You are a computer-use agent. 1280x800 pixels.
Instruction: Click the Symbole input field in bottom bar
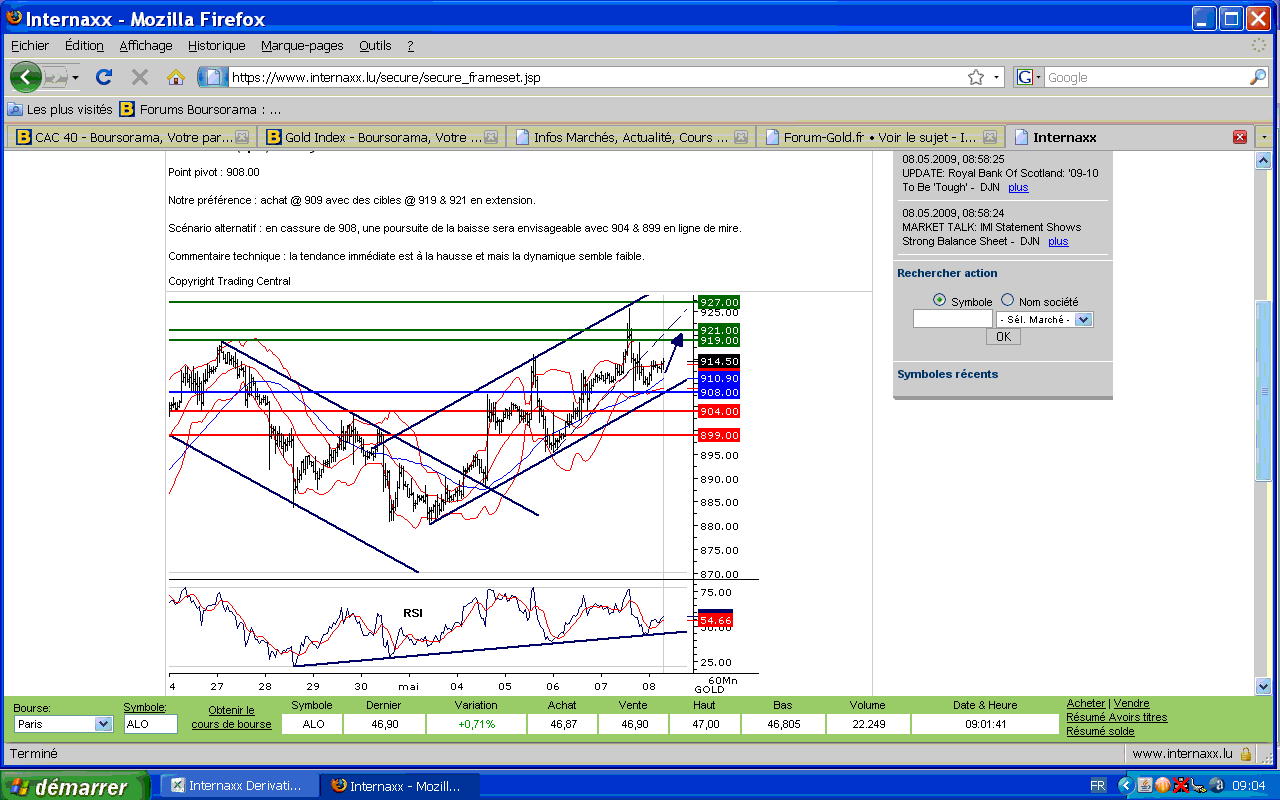pos(148,724)
